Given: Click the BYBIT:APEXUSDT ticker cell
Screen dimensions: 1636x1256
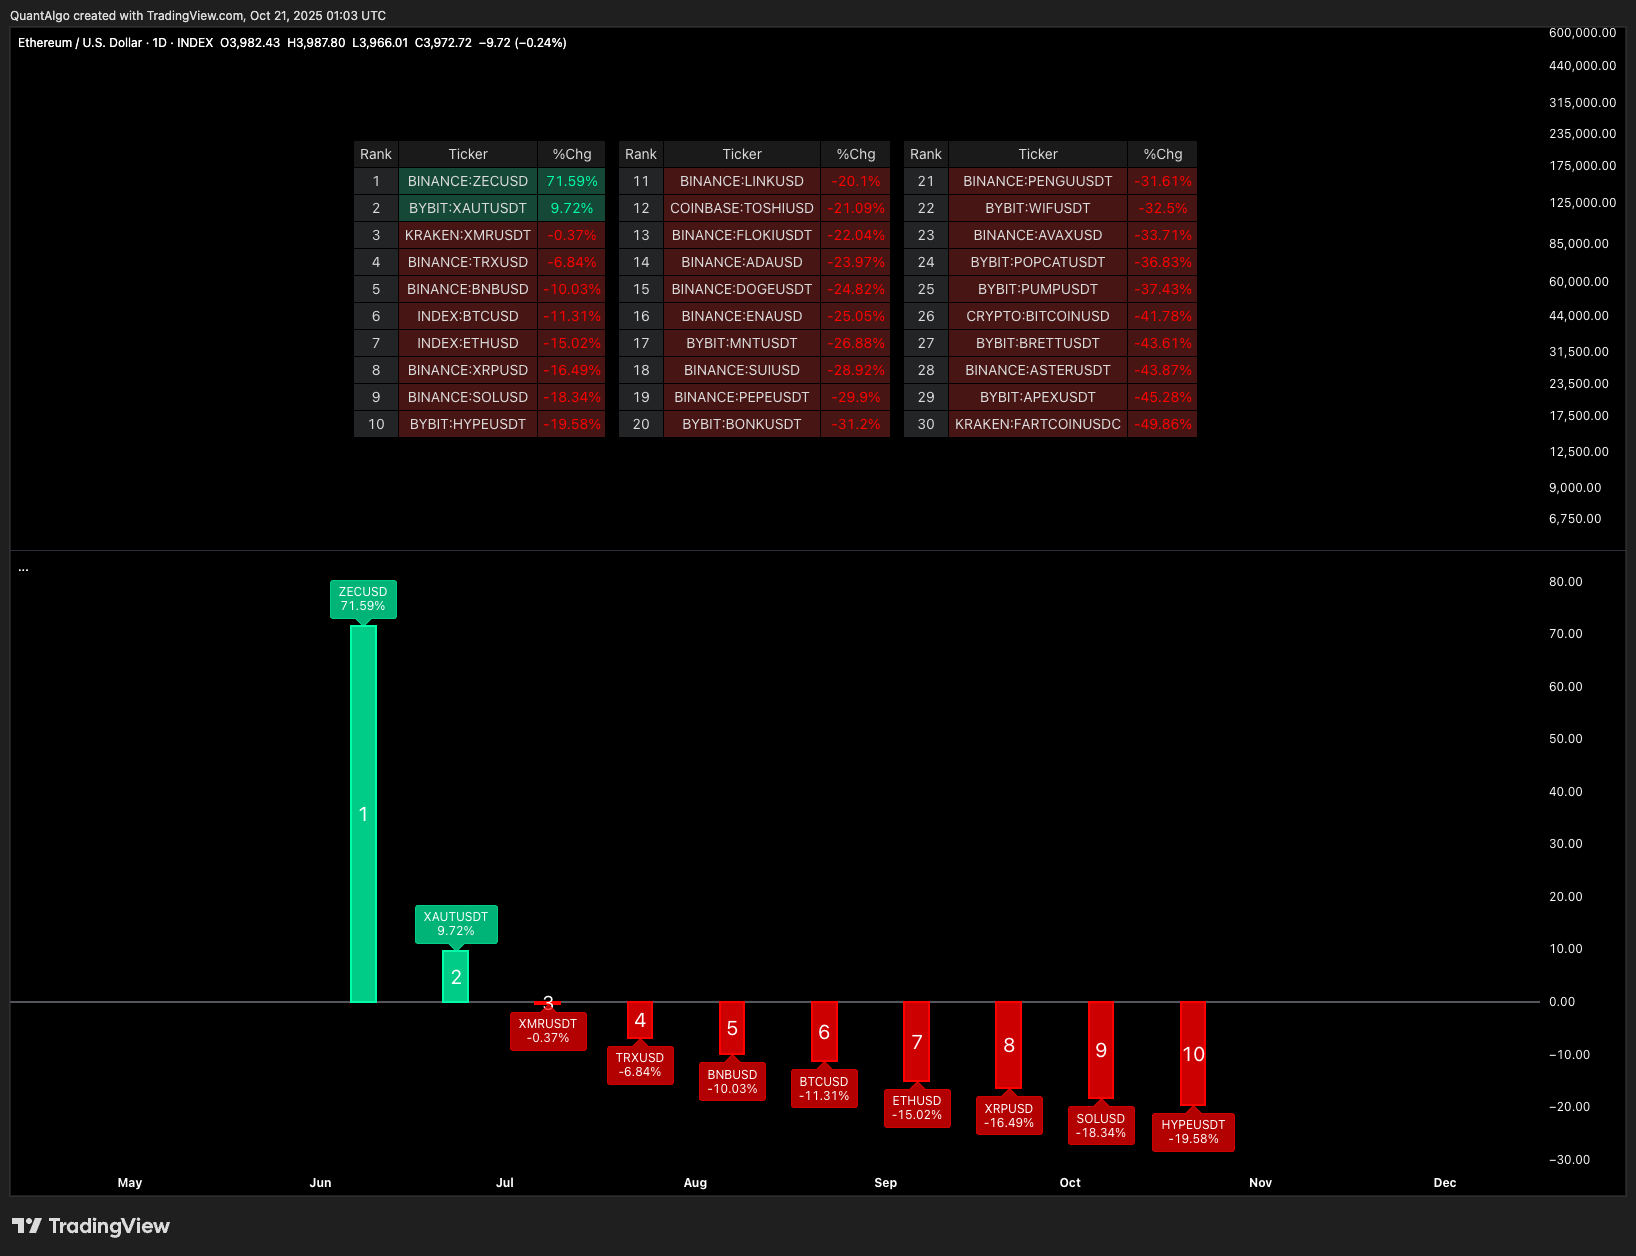Looking at the screenshot, I should [x=1038, y=397].
